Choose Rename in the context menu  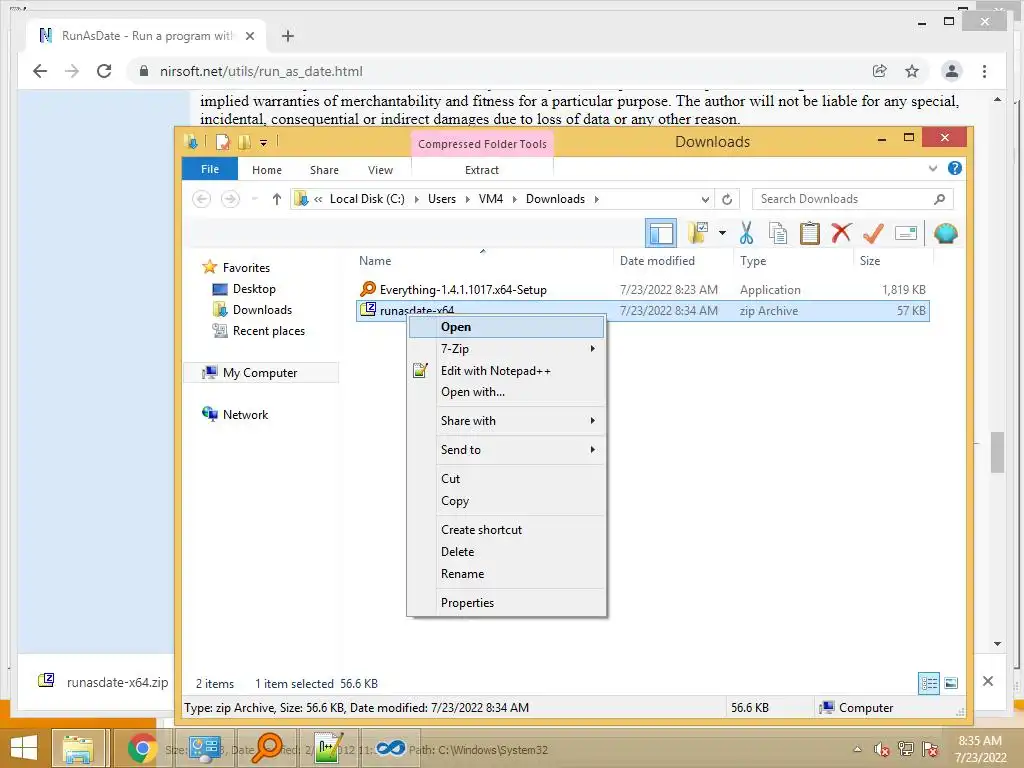point(507,574)
